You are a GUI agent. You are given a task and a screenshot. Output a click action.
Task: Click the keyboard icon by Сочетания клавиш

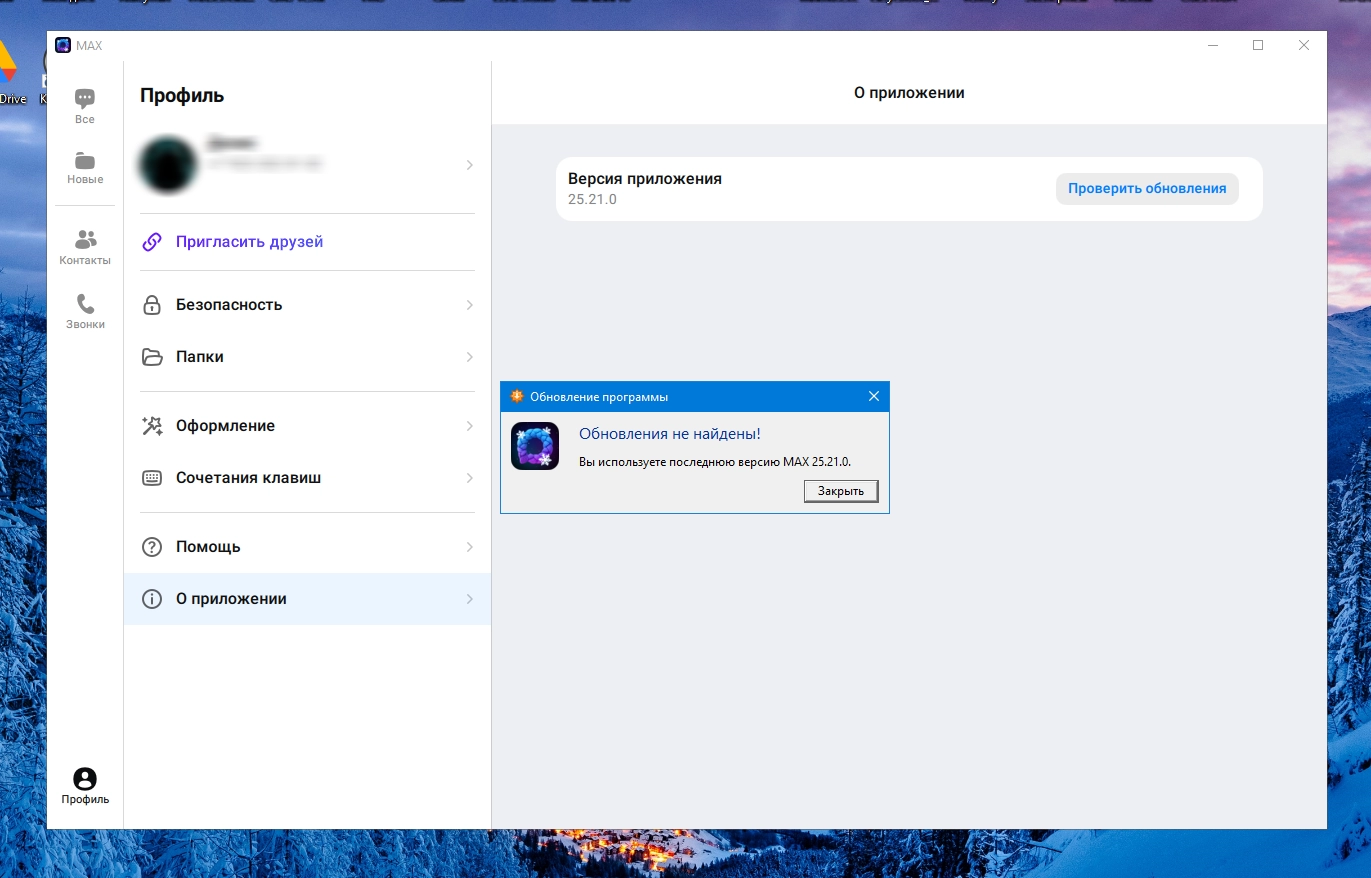(152, 478)
